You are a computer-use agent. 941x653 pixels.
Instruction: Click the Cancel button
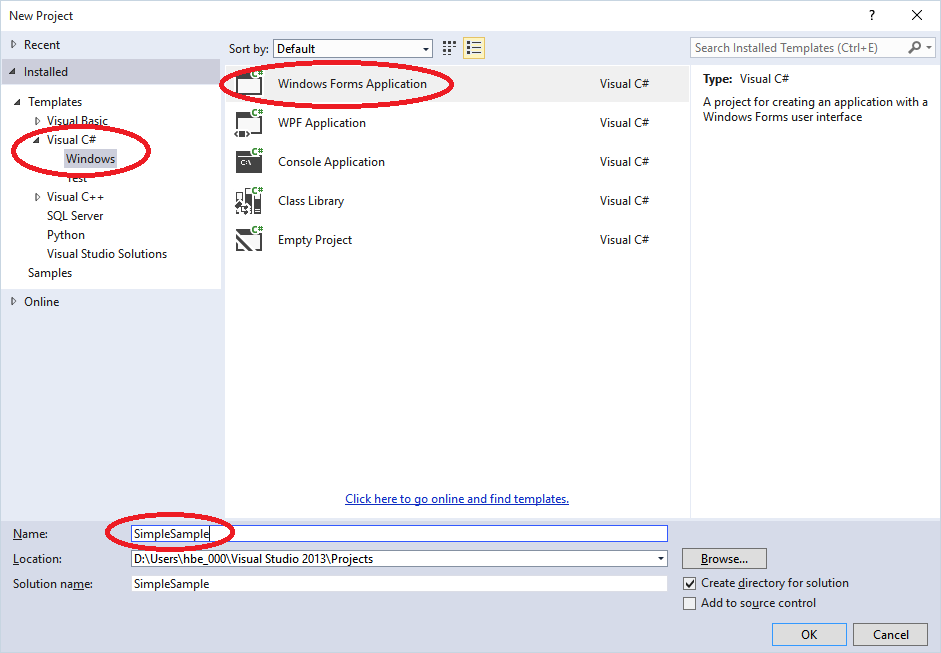coord(891,634)
